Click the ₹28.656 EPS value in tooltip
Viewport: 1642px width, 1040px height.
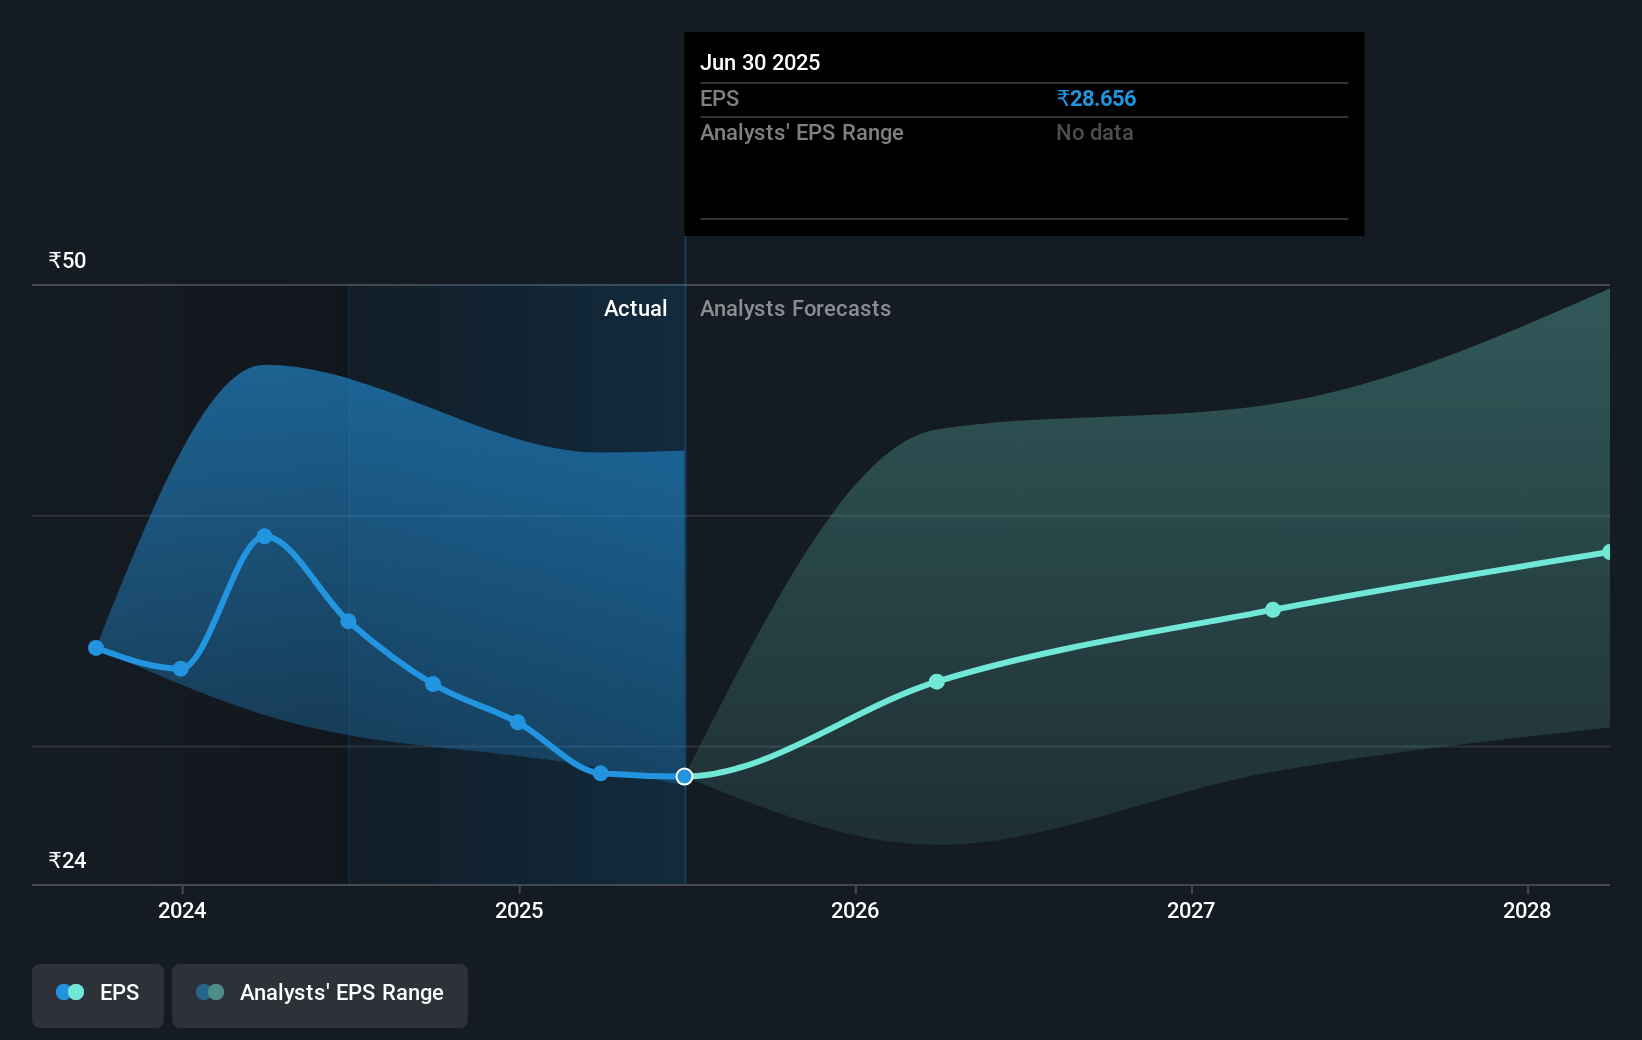pyautogui.click(x=1096, y=99)
